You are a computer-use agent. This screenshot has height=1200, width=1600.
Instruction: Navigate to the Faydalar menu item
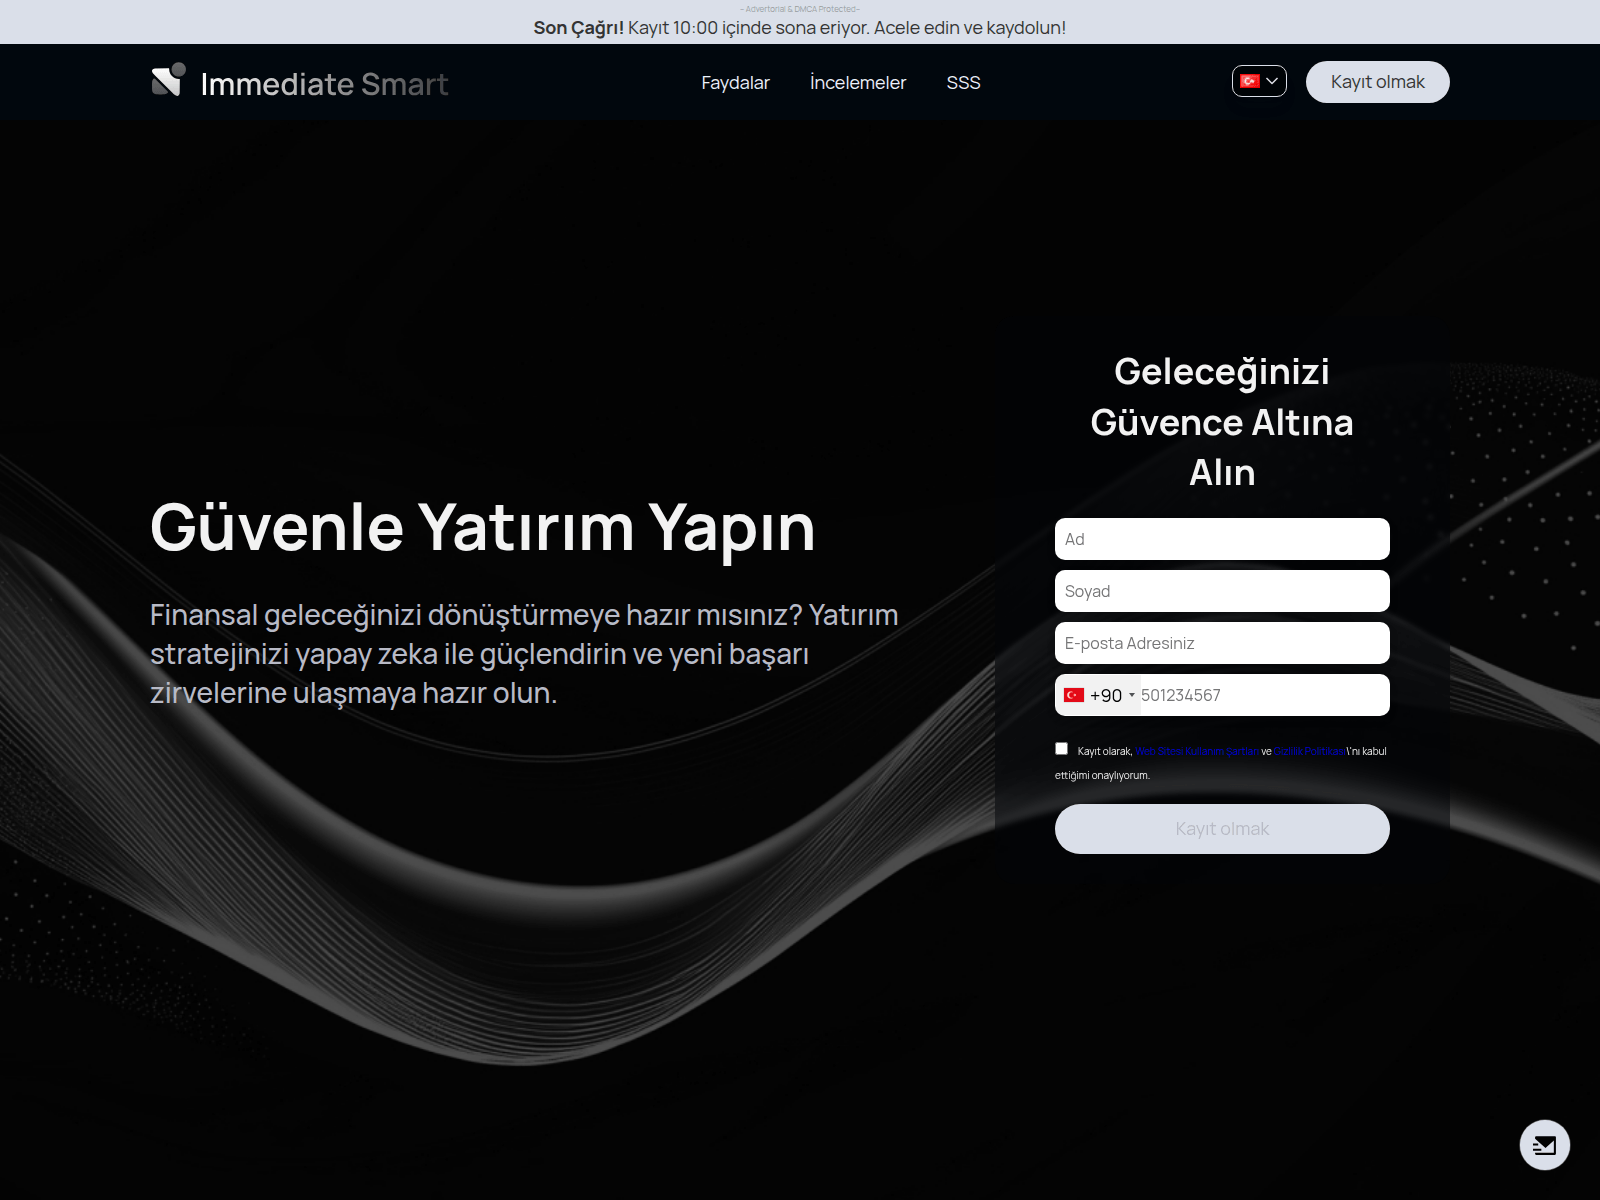[736, 82]
